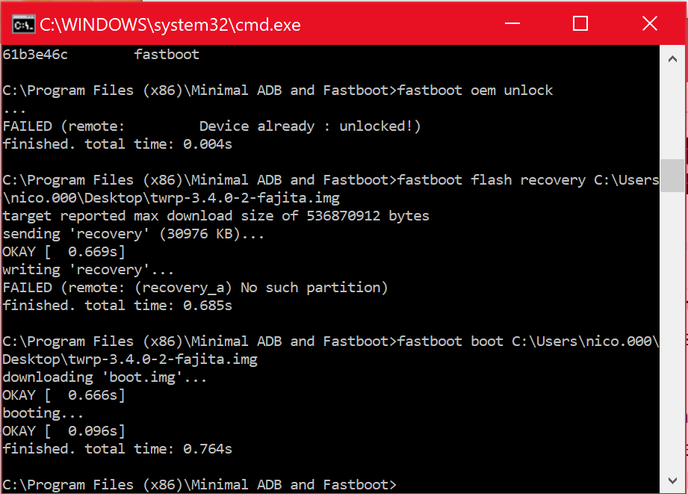Click the 'No such partition' error line

pos(195,288)
